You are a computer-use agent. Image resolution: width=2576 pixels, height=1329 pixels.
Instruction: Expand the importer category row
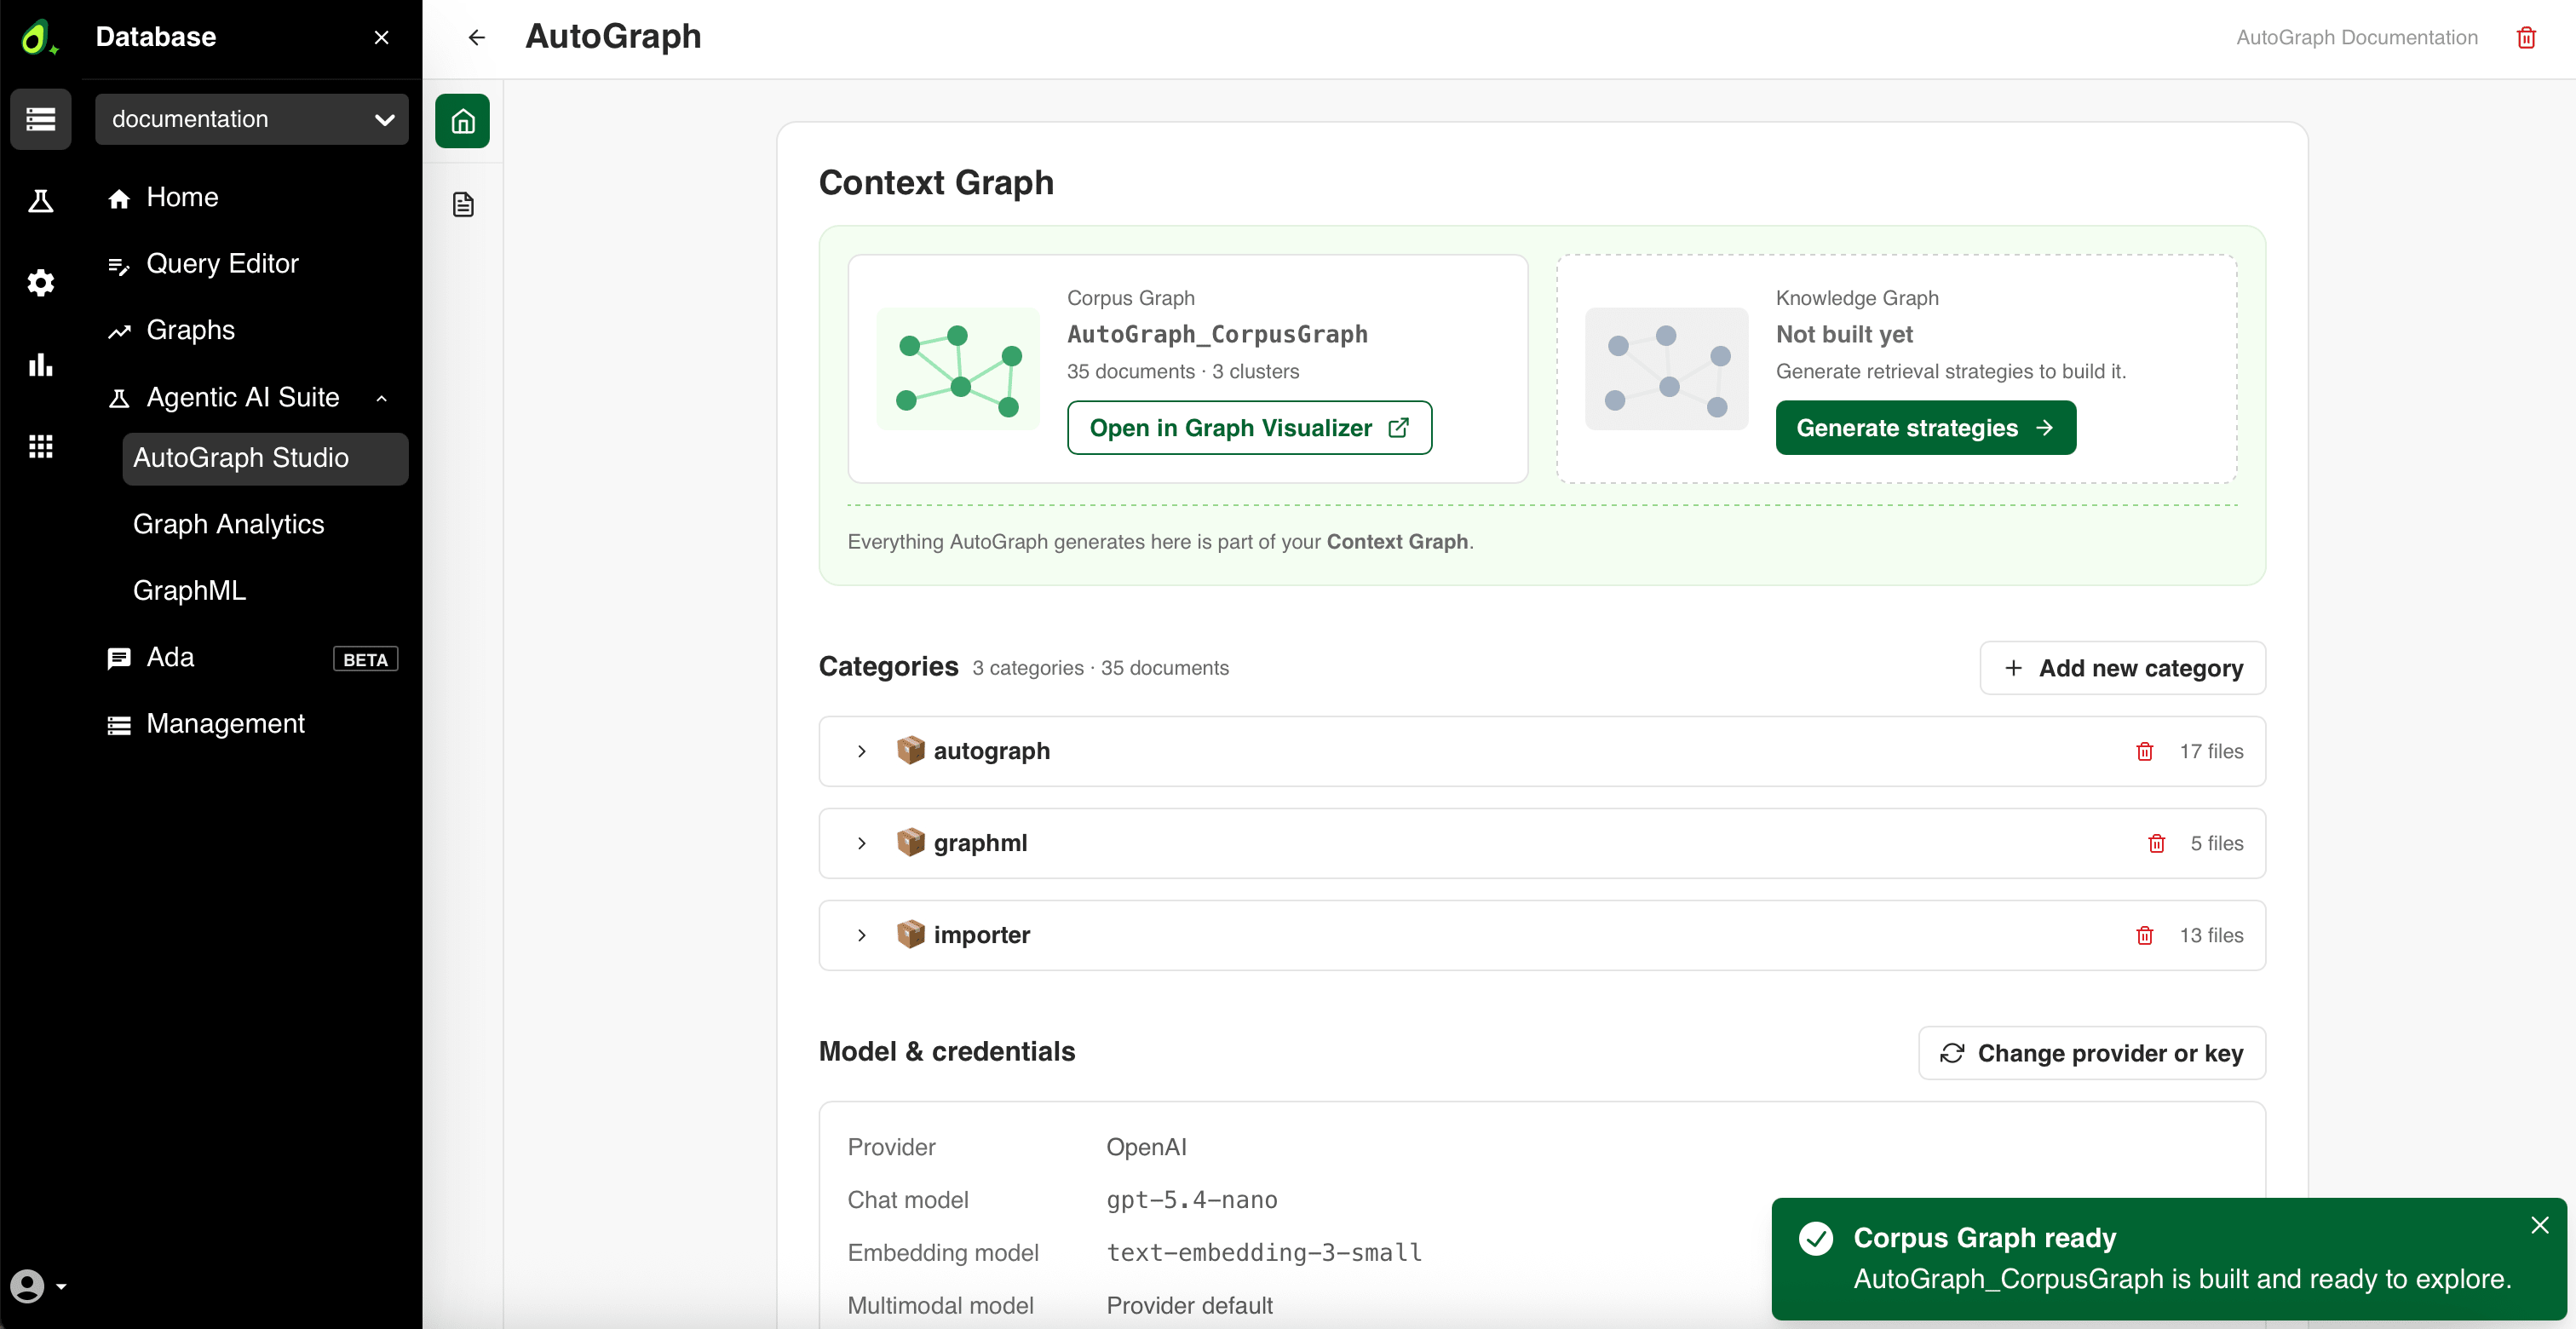coord(861,935)
